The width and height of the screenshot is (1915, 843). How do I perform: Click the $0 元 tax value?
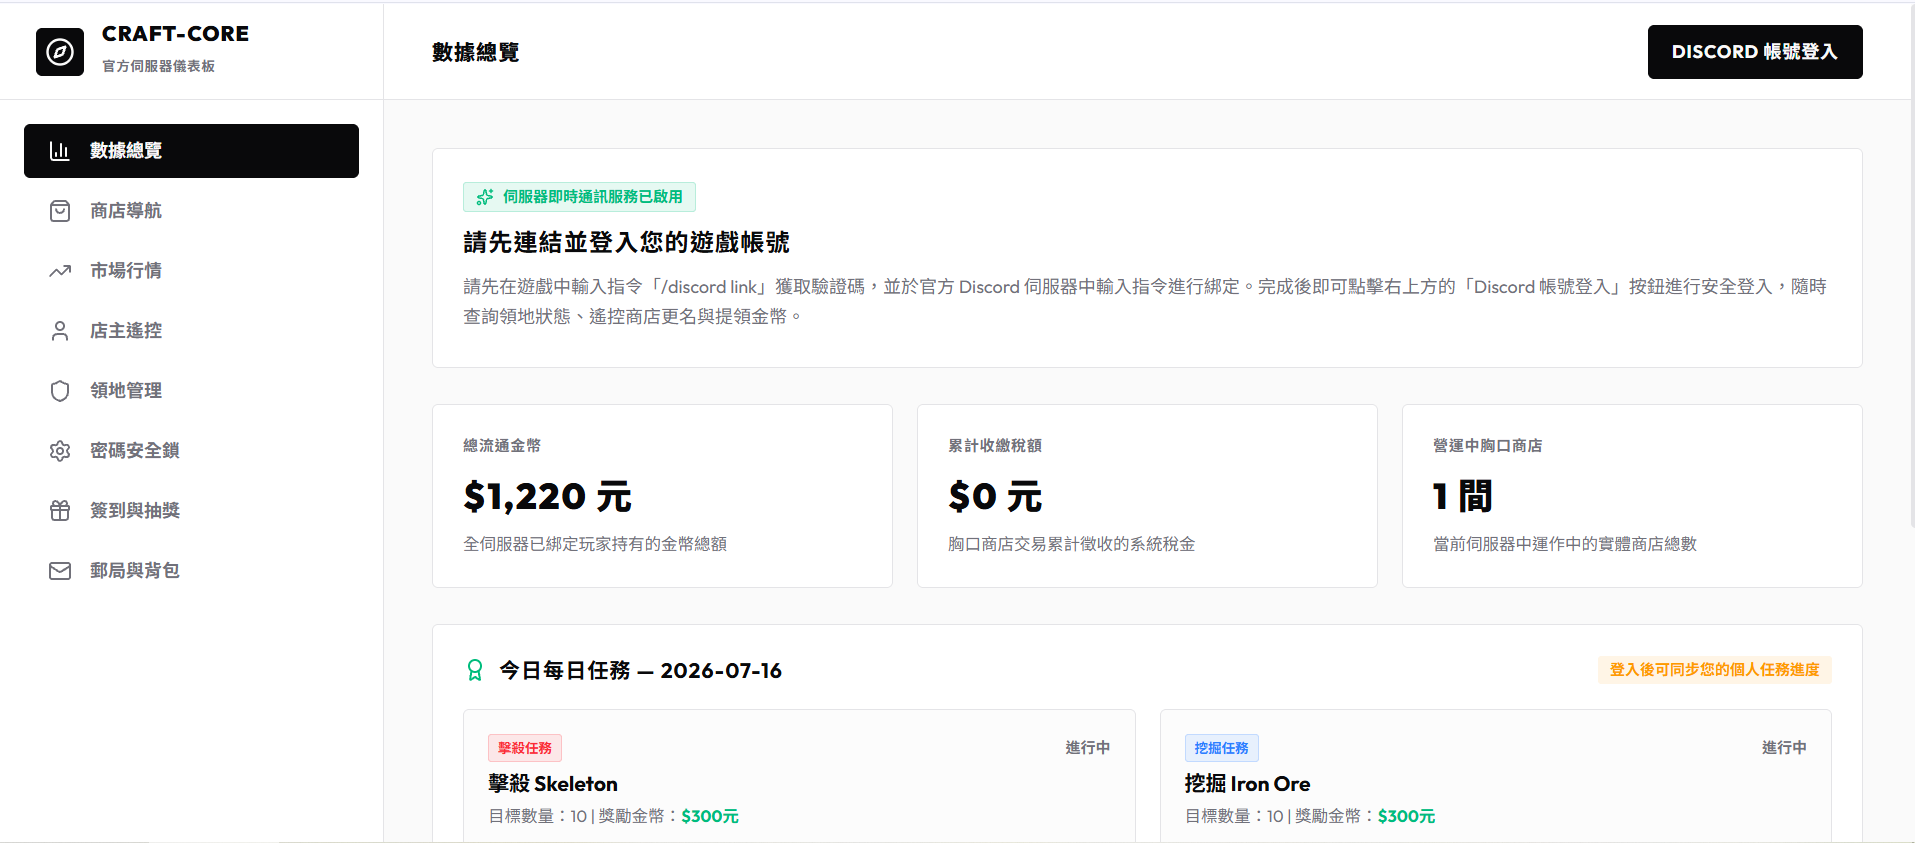tap(995, 496)
